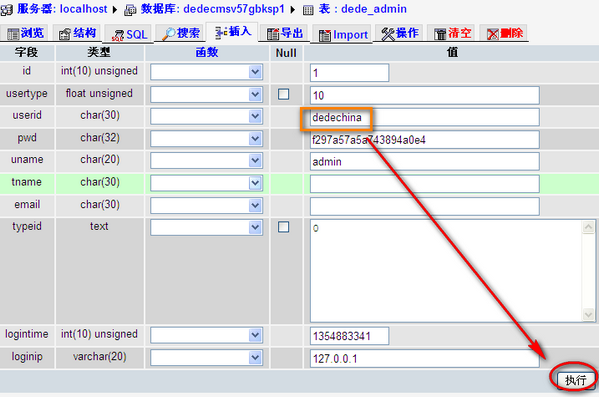Click typeid textarea scroll up arrow
Viewport: 599px width, 397px height.
588,227
